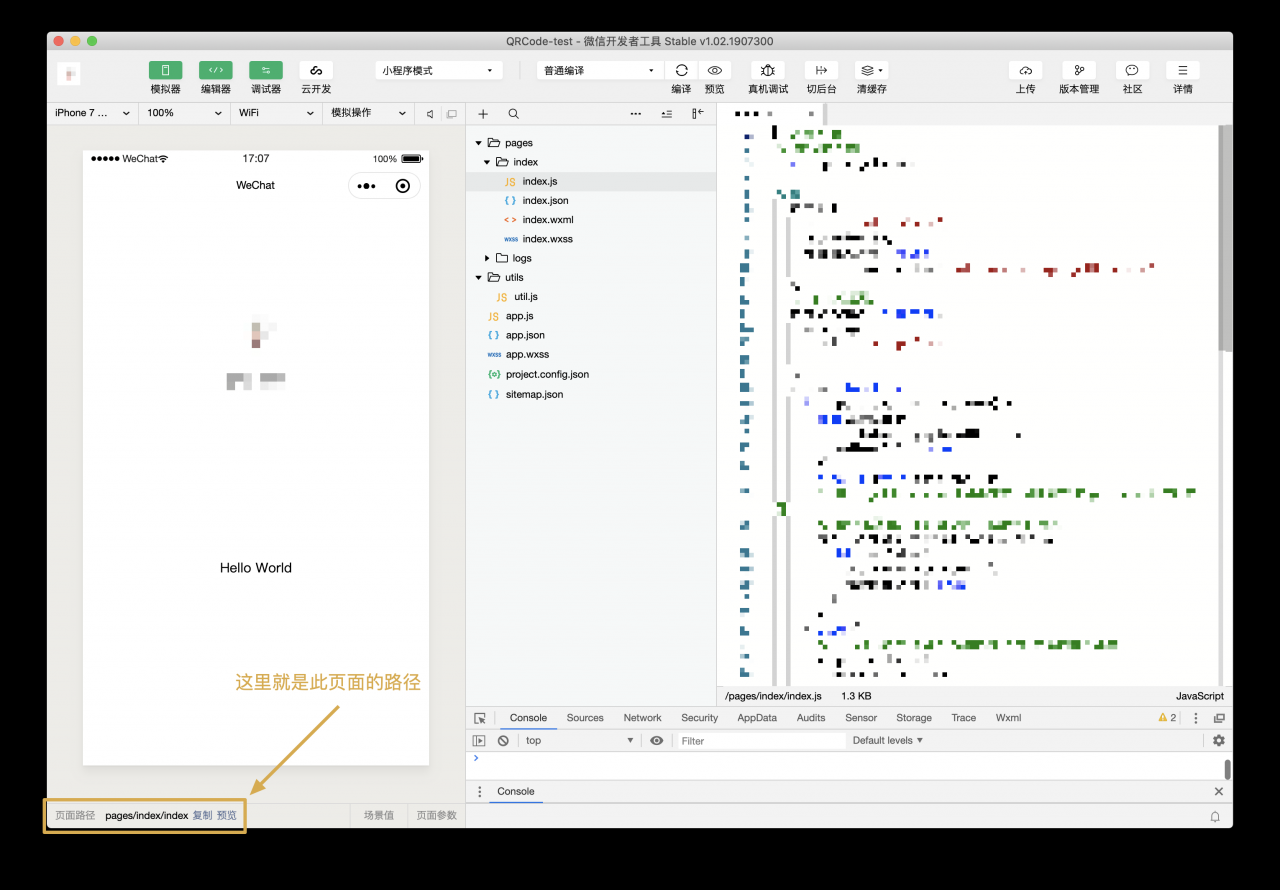Hide the file tree panel icon
Screen dimensions: 1280x890
click(x=698, y=114)
